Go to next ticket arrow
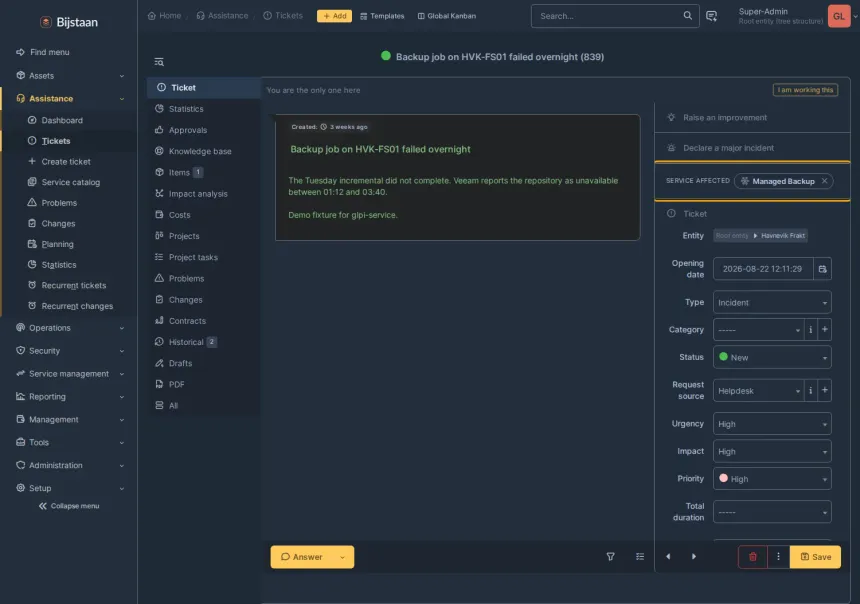This screenshot has width=860, height=604. [x=694, y=557]
